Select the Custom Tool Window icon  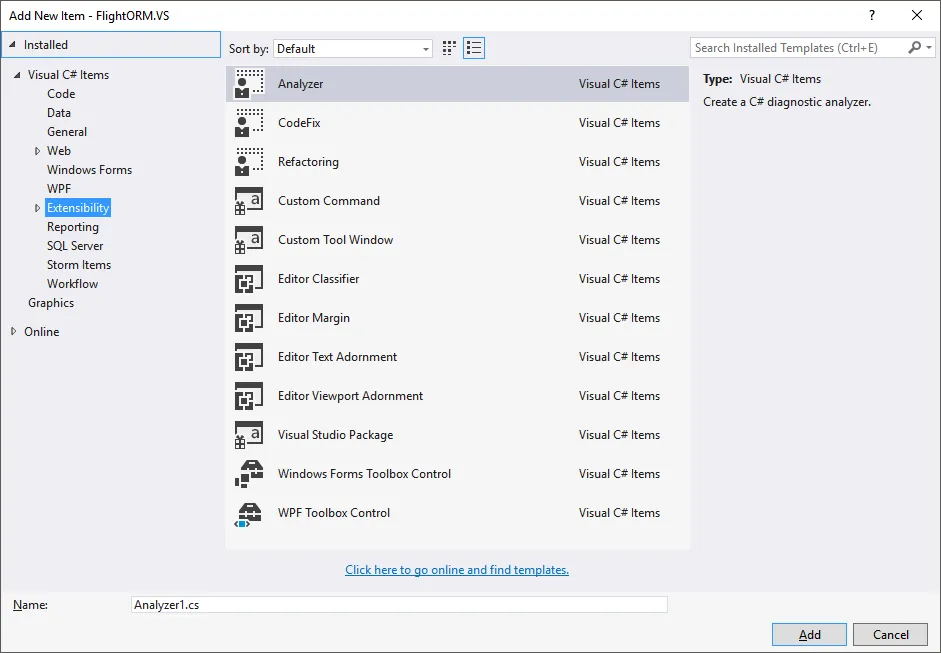point(249,239)
